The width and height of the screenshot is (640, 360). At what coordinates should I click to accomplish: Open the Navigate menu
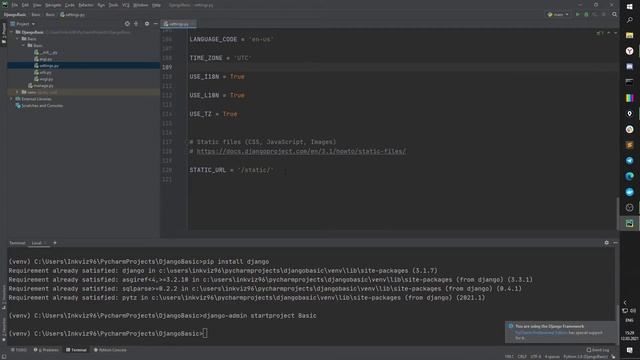[53, 5]
